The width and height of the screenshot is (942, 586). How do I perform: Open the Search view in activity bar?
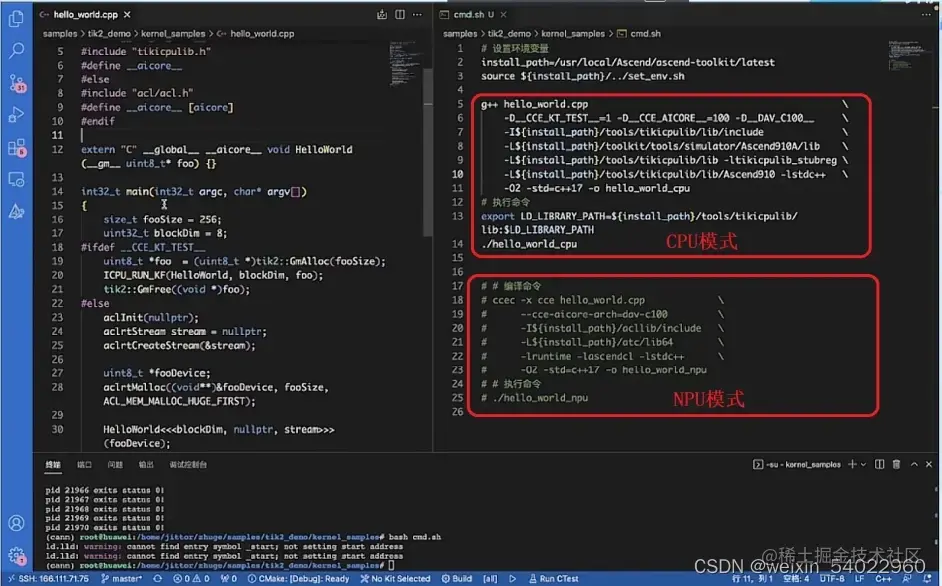tap(16, 50)
